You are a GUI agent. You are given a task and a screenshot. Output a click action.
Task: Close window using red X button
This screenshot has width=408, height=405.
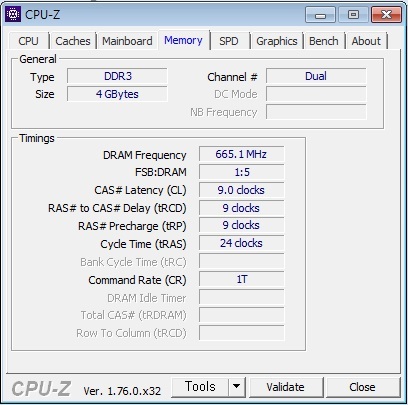coord(386,15)
